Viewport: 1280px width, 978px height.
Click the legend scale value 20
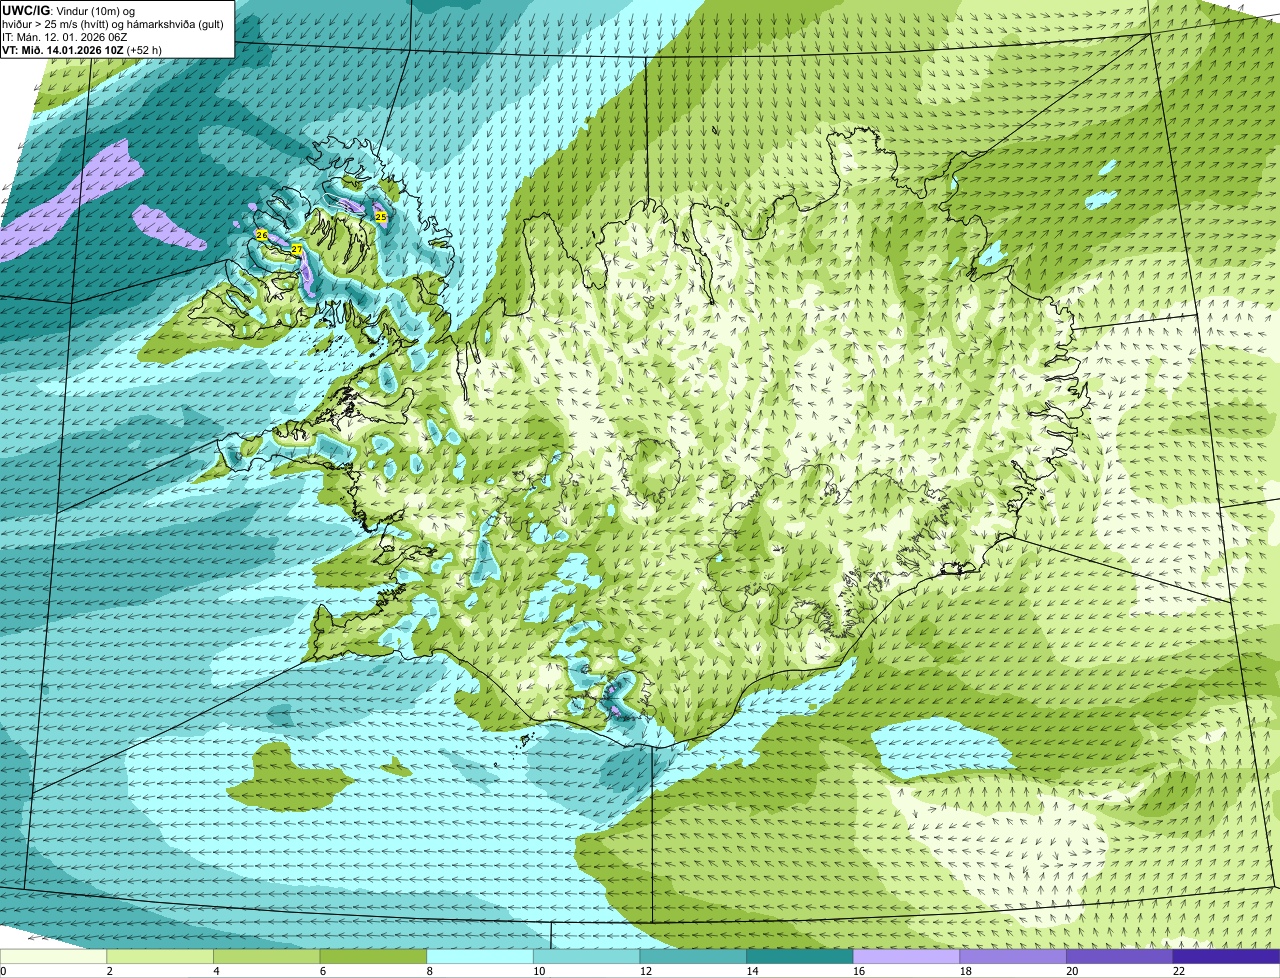pos(1072,971)
